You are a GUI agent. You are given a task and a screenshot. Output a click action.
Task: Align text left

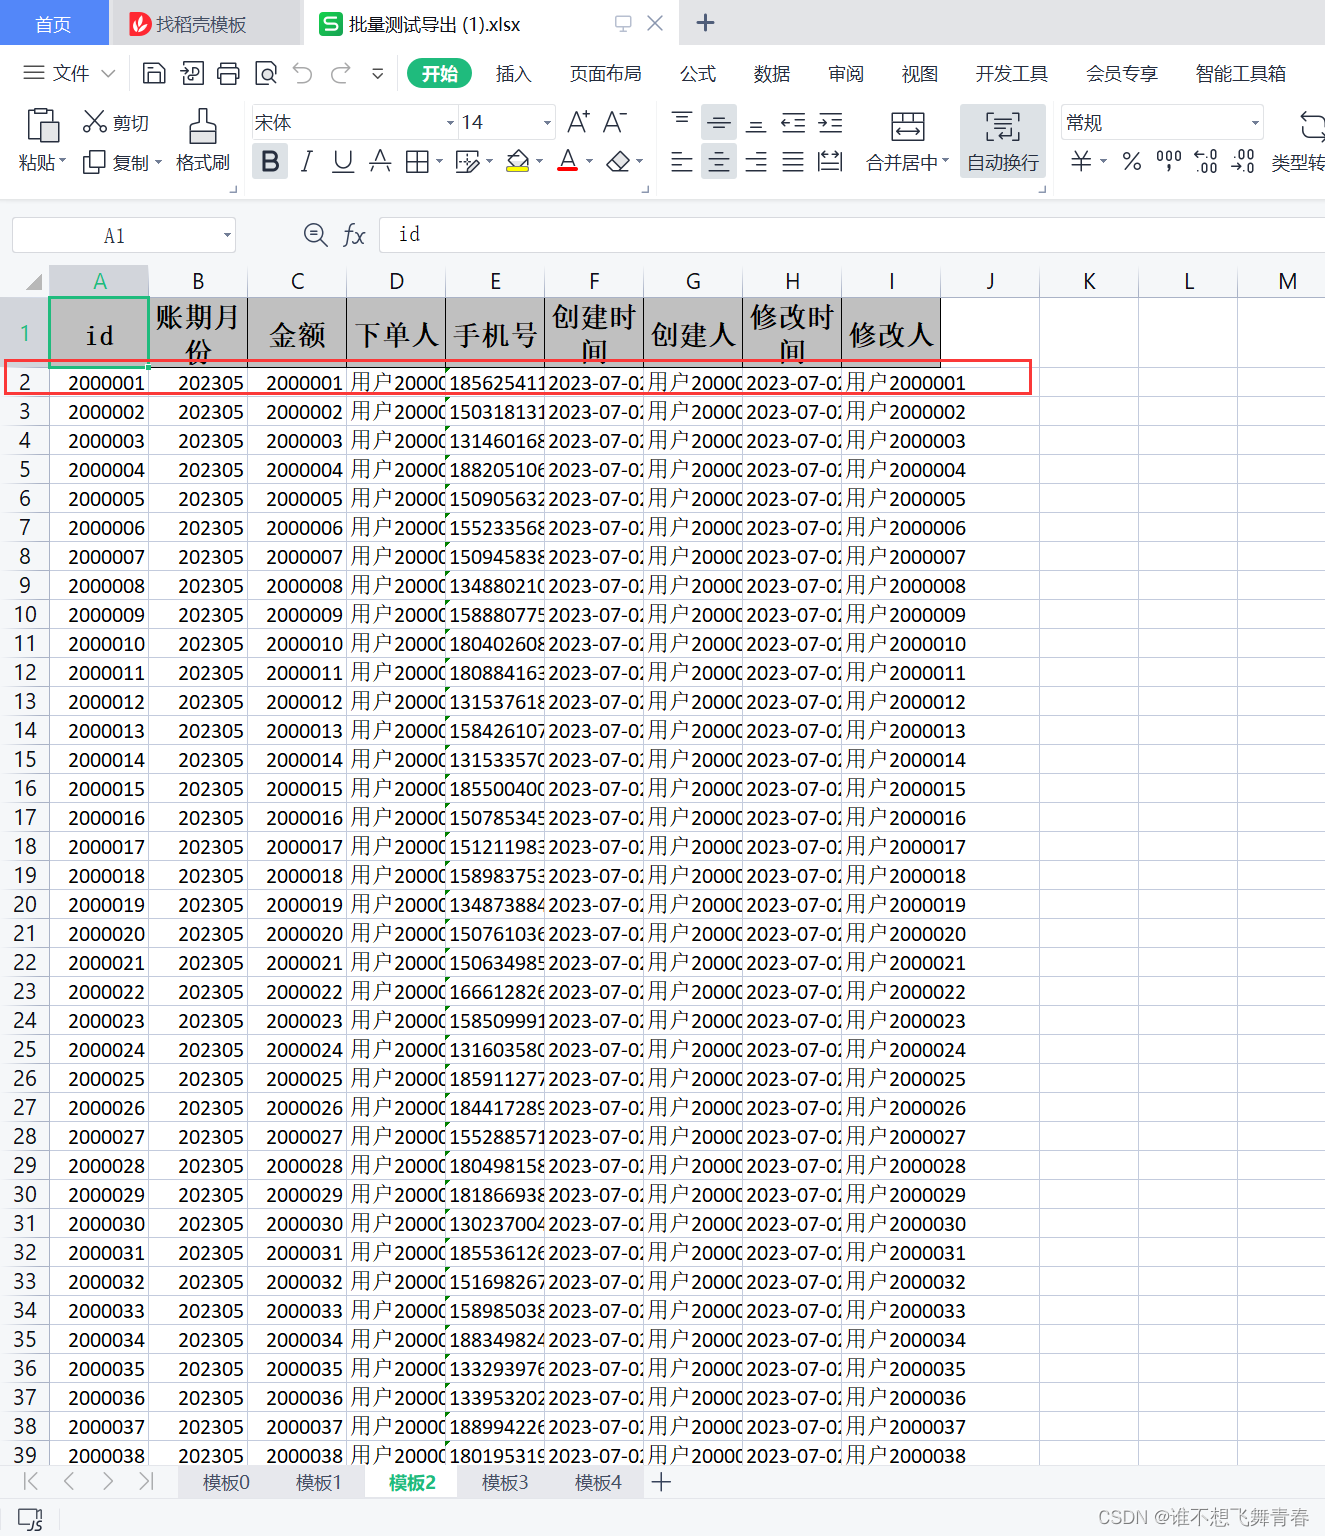pyautogui.click(x=681, y=161)
